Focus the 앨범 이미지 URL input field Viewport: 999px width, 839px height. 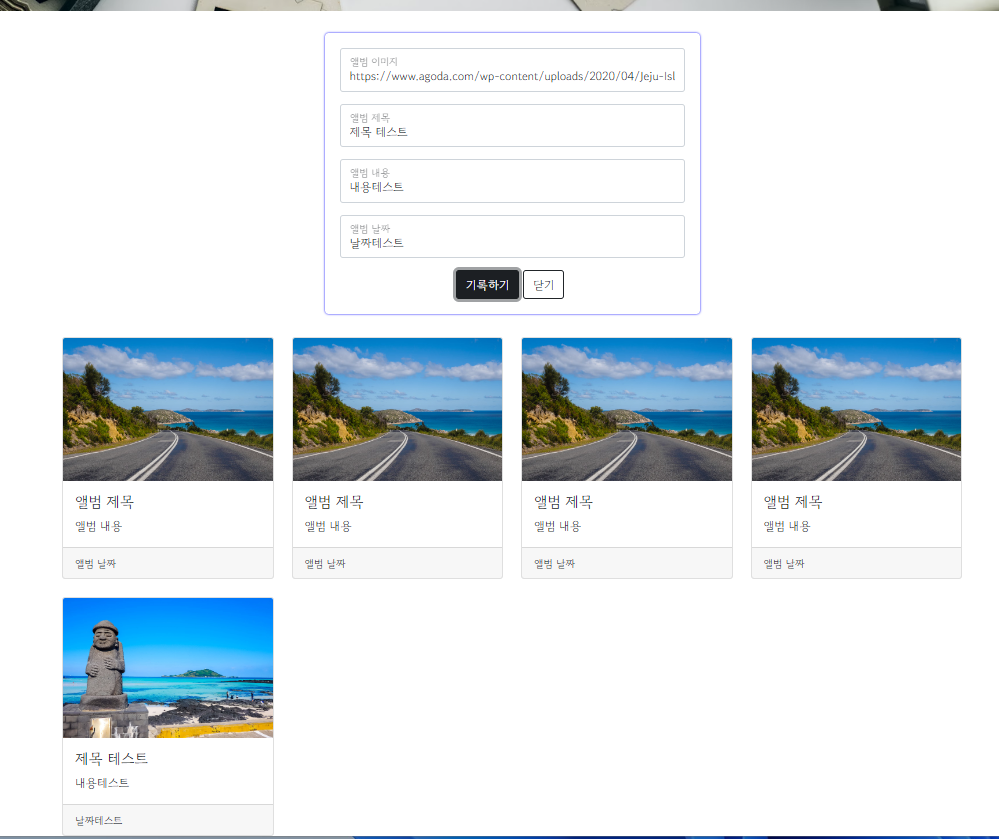click(x=512, y=70)
